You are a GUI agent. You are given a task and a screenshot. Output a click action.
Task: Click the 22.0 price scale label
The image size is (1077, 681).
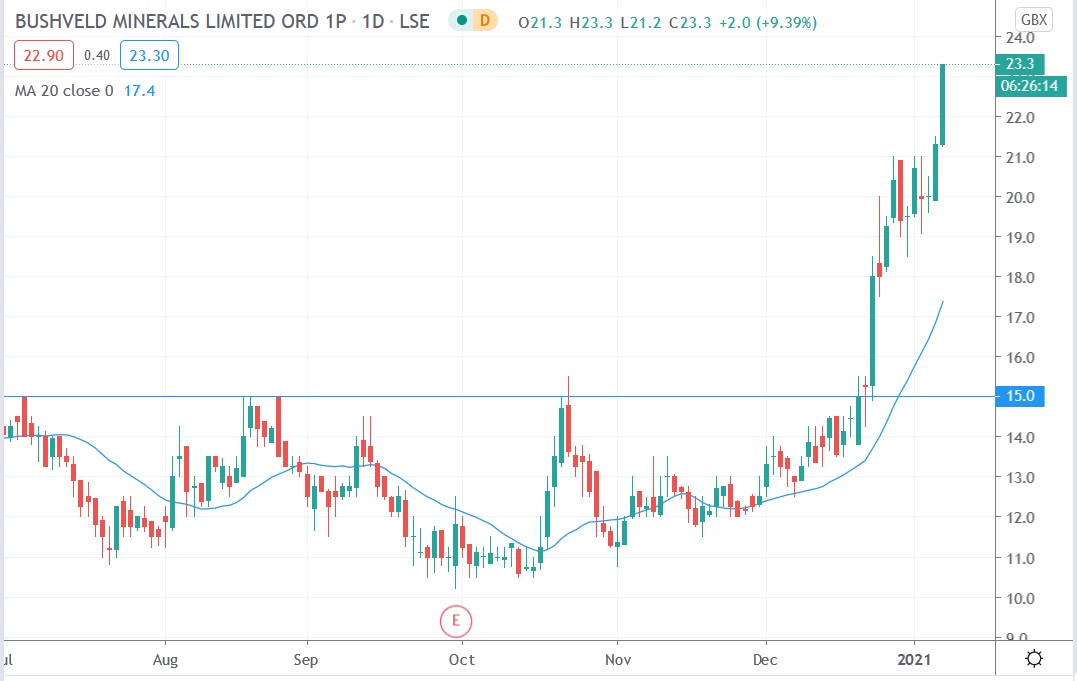coord(1020,118)
